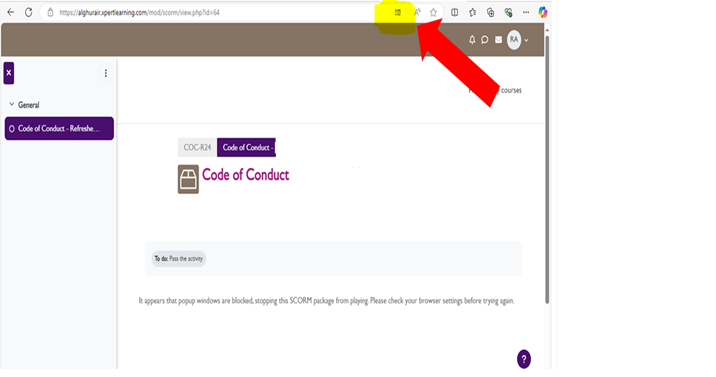Select Code of Conduct - Refresher item in sidebar

point(59,129)
